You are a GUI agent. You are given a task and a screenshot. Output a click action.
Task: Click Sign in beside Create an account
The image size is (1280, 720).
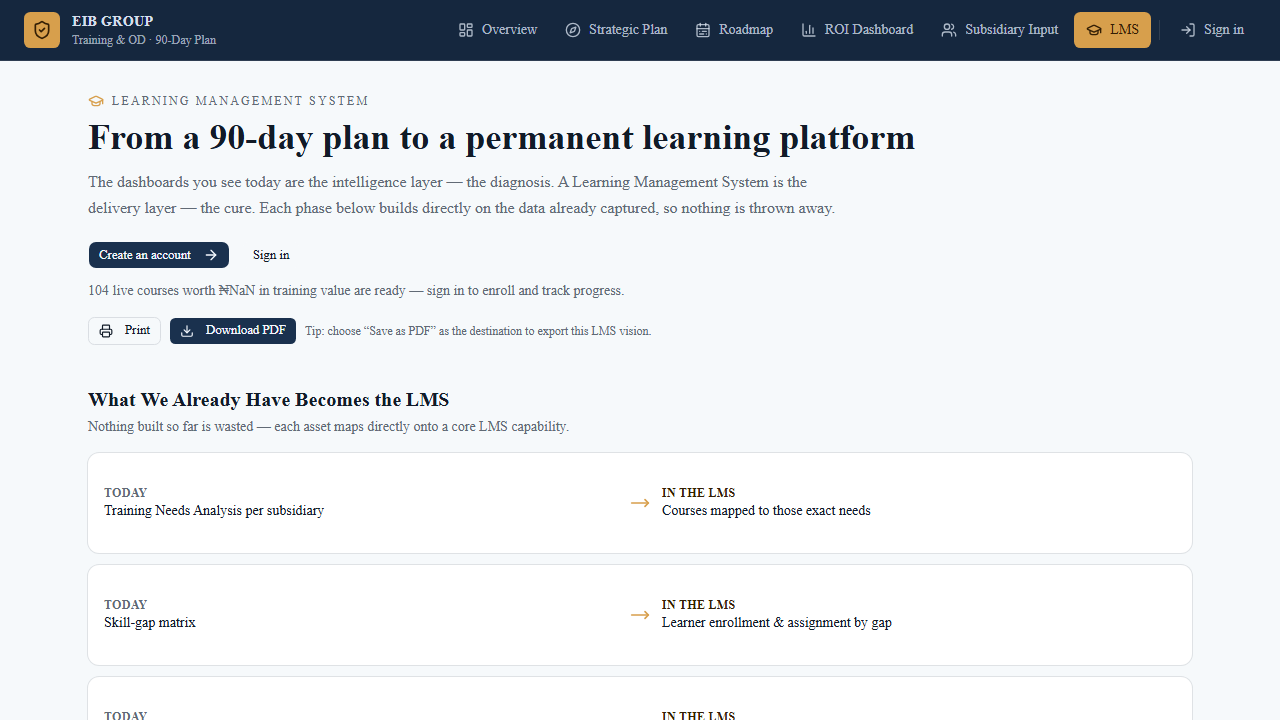pyautogui.click(x=271, y=255)
